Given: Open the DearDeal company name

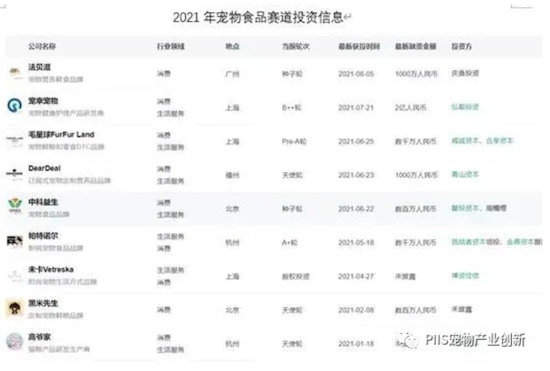Looking at the screenshot, I should tap(44, 168).
